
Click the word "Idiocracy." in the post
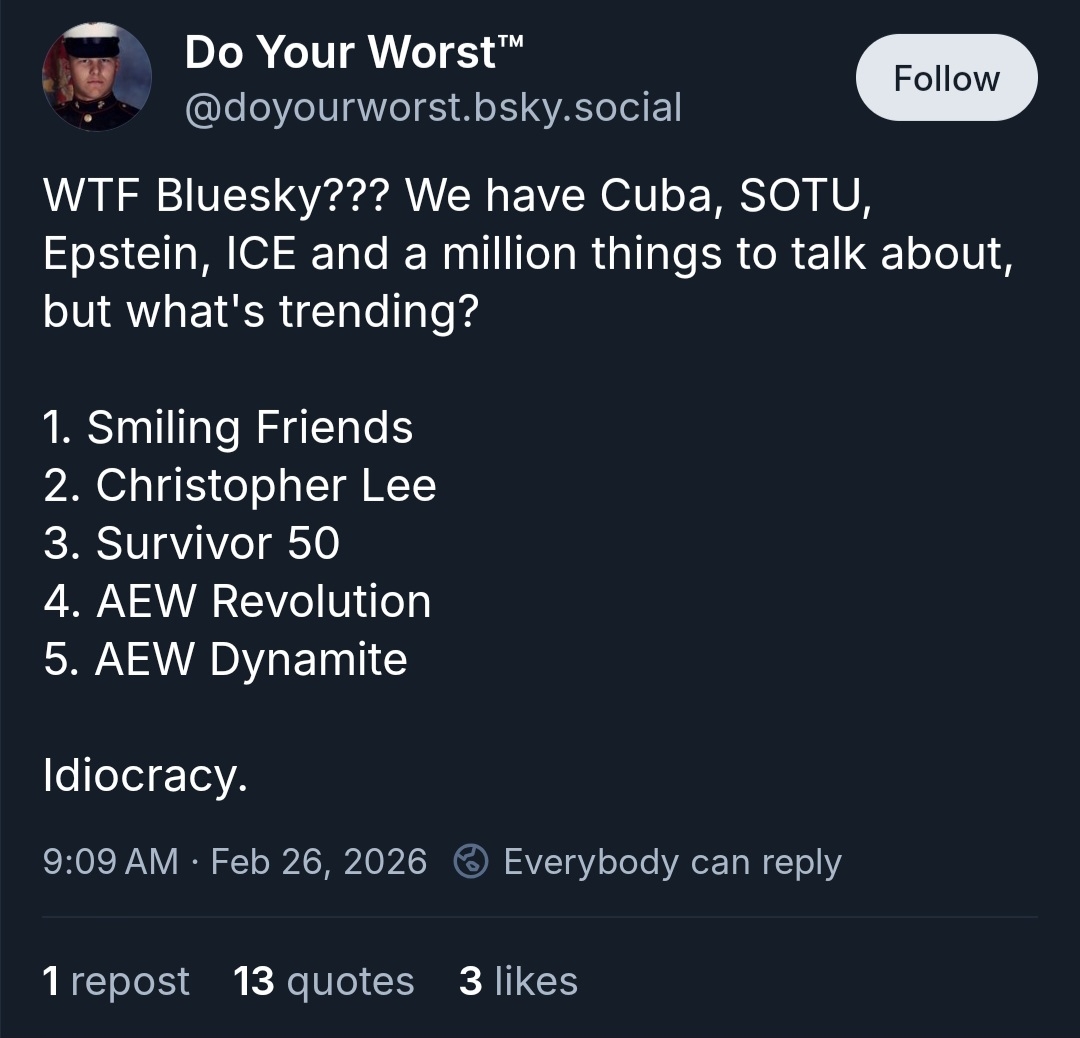coord(145,775)
